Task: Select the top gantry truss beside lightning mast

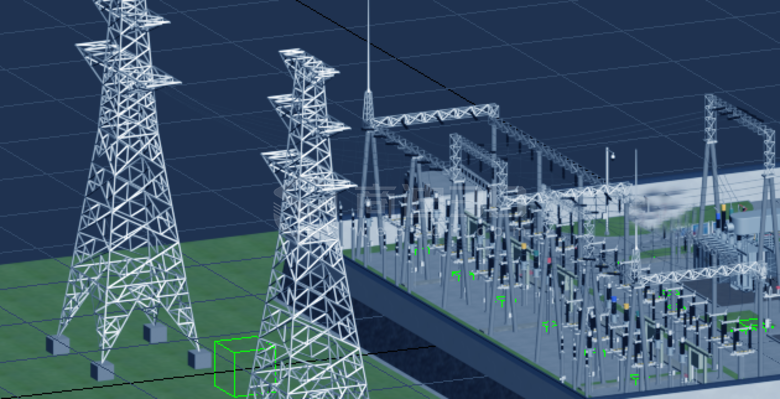Action: tap(435, 115)
